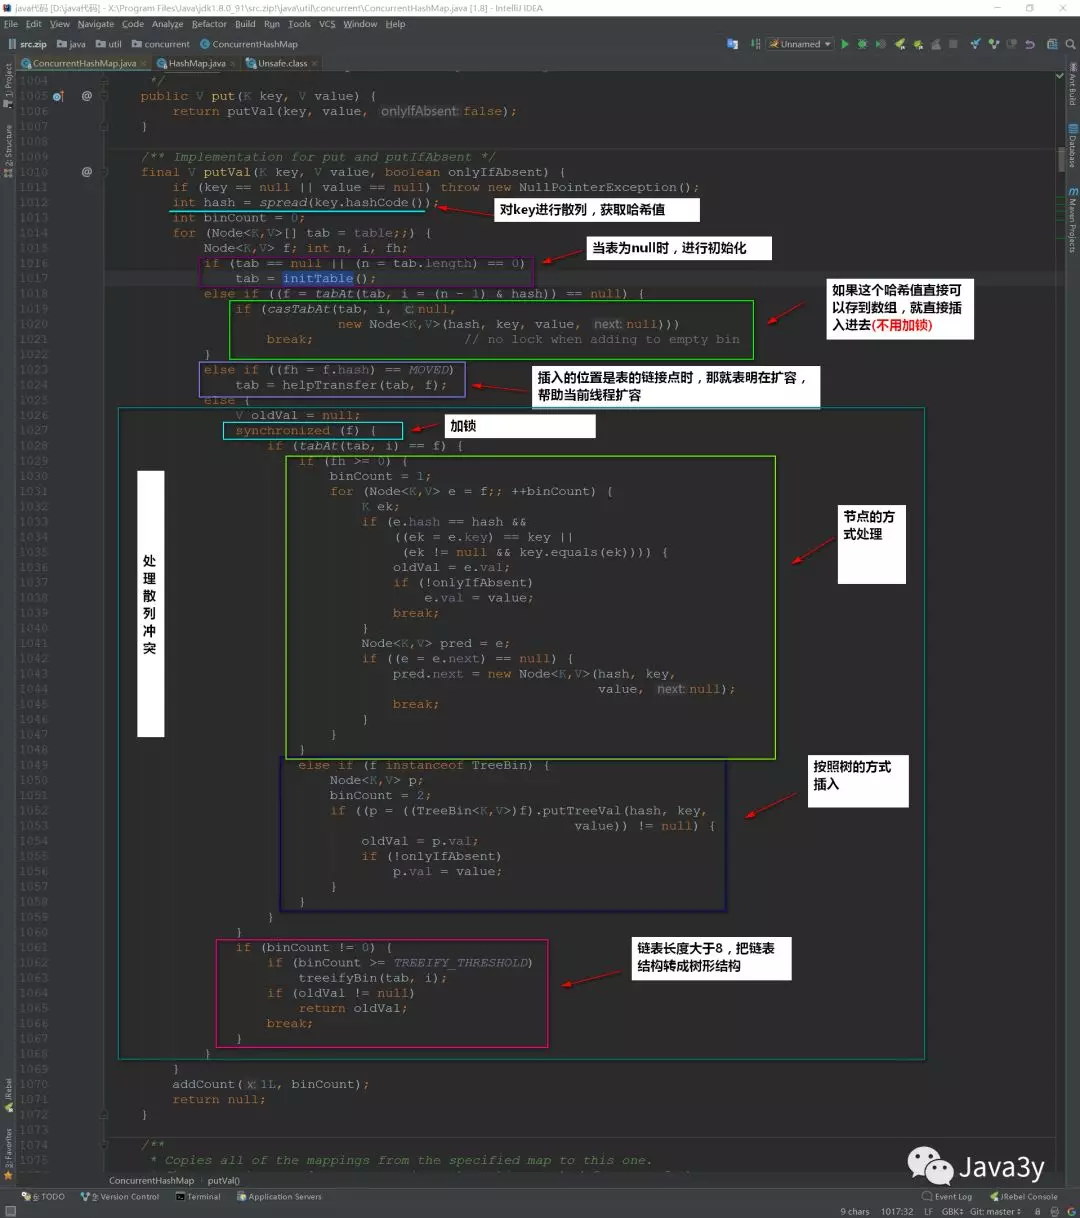The height and width of the screenshot is (1218, 1080).
Task: Click the Build project icon before Unnamed dropdown
Action: click(756, 44)
